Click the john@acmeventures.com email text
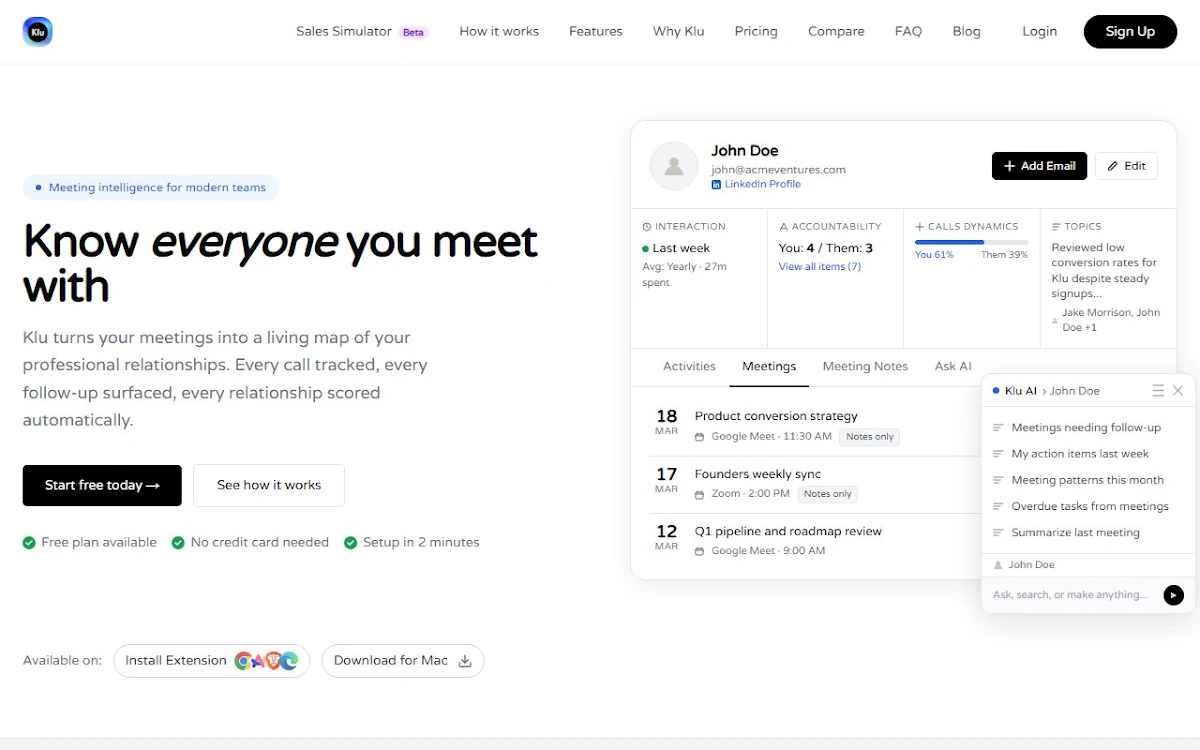Screen dimensions: 1200x750 (x=779, y=170)
